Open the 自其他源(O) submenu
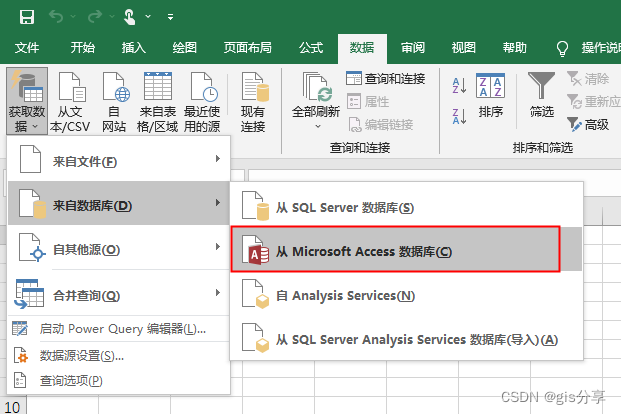The height and width of the screenshot is (414, 621). click(118, 248)
